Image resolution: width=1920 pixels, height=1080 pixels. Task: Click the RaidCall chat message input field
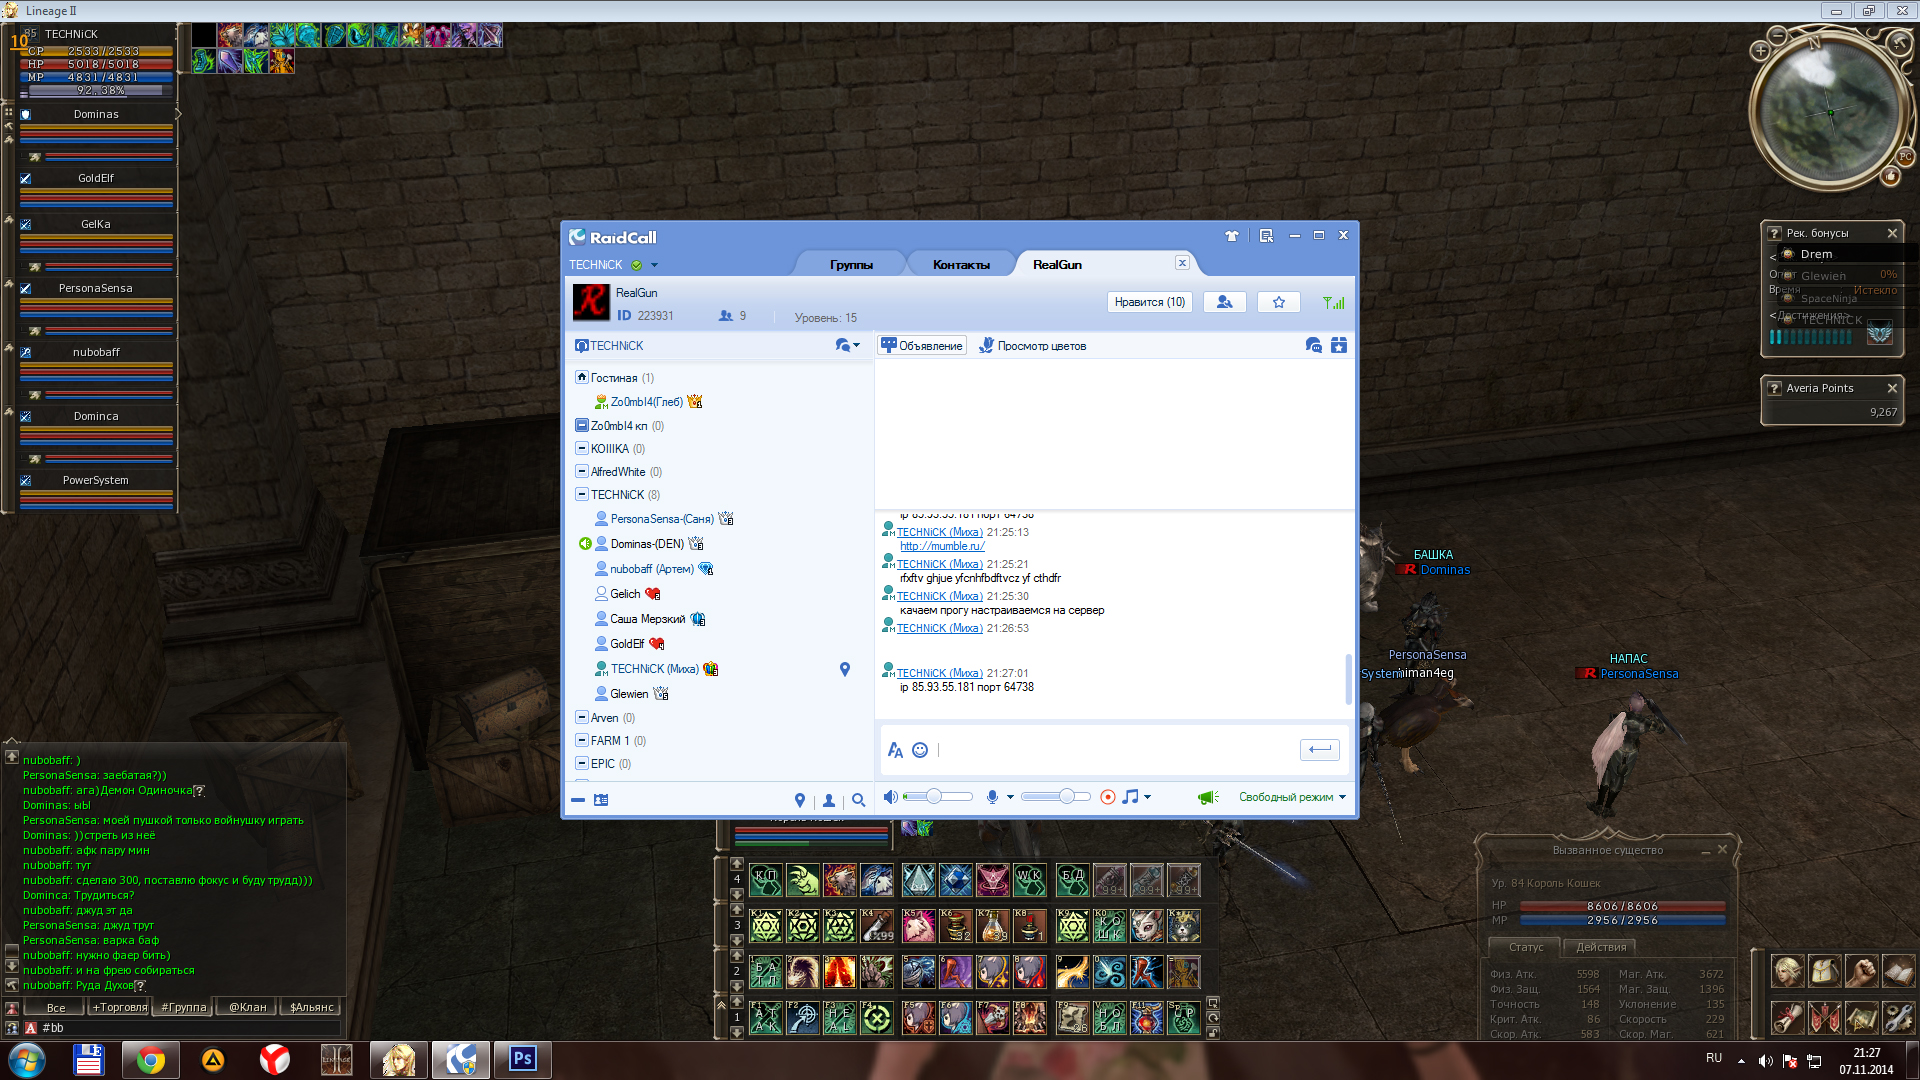(1115, 750)
